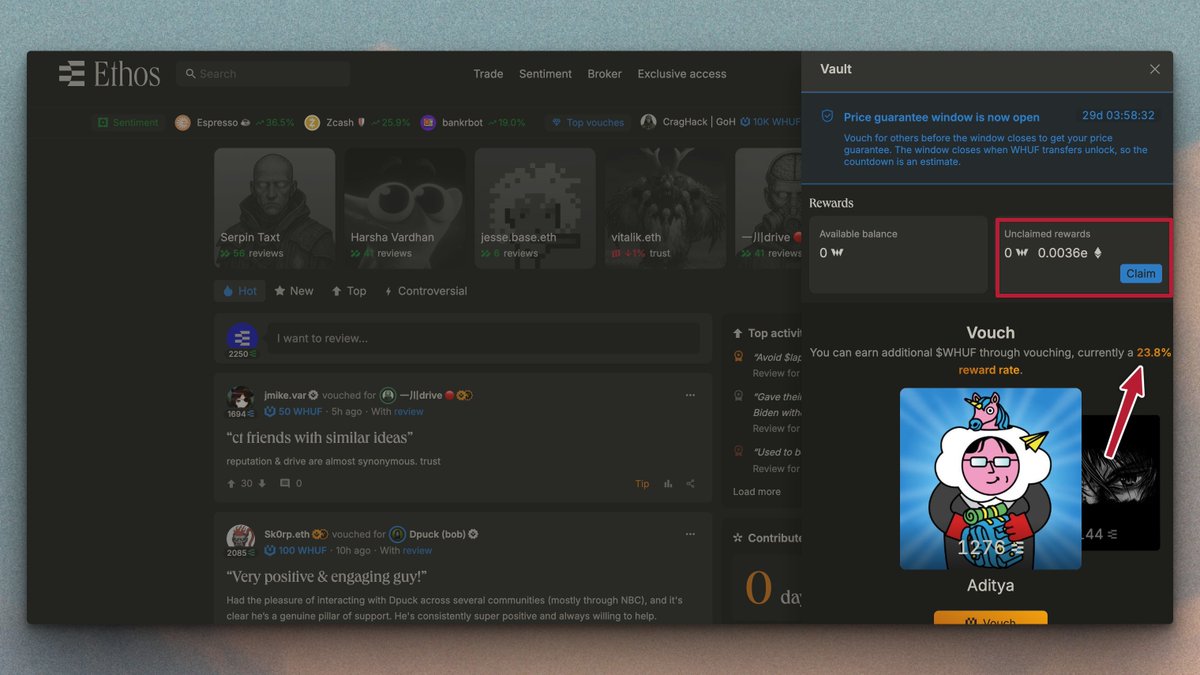This screenshot has height=675, width=1200.
Task: Open the bankrbot ticker entry
Action: (472, 123)
